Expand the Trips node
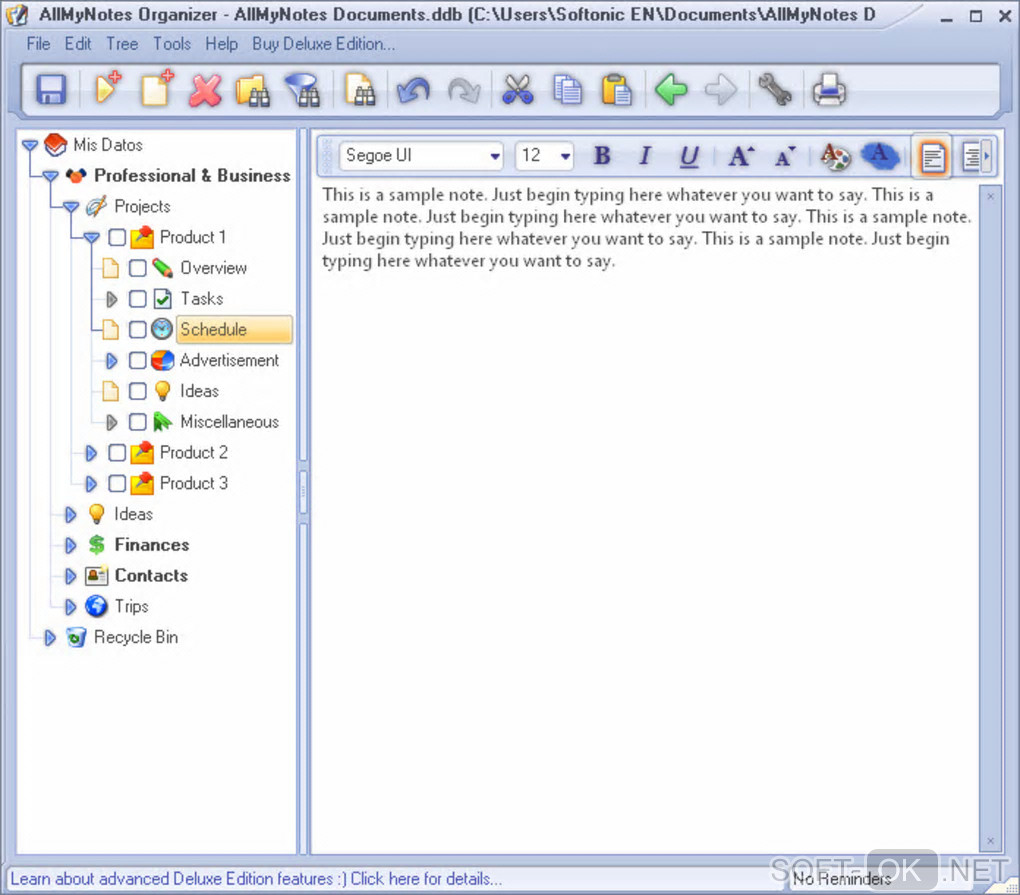Viewport: 1020px width, 895px height. click(70, 607)
